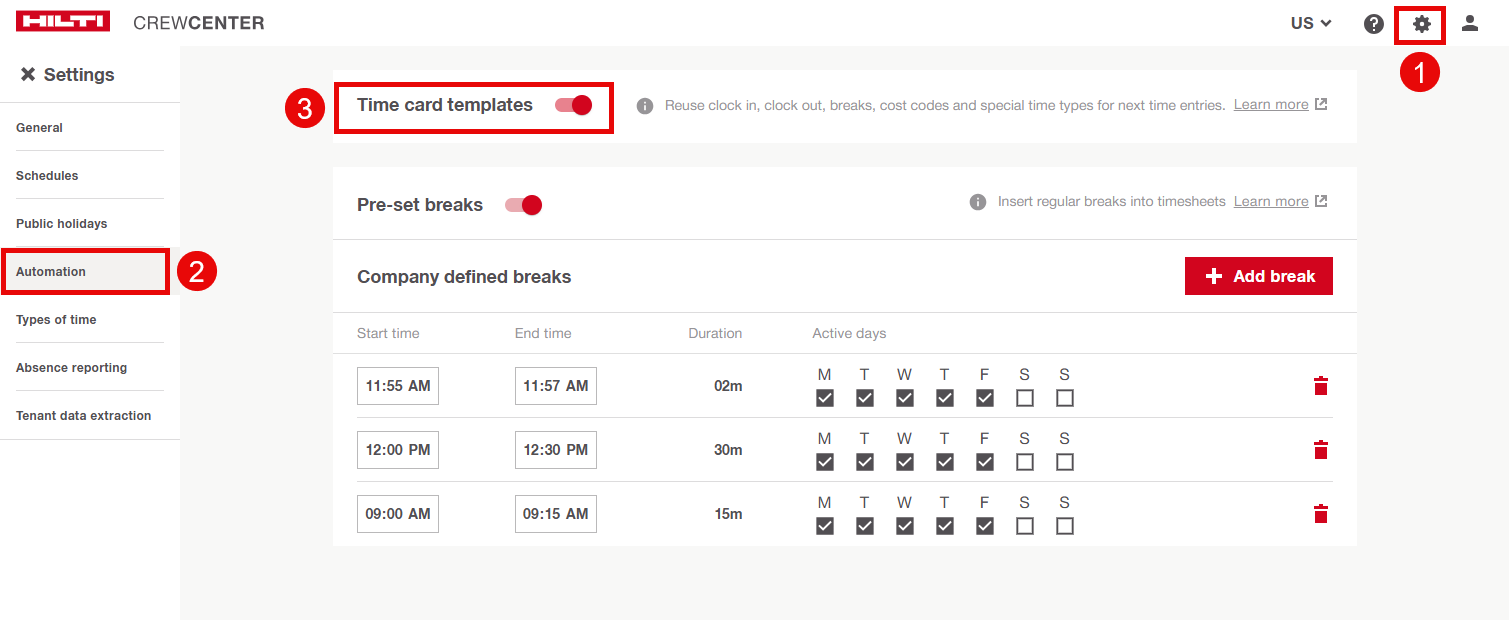Image resolution: width=1509 pixels, height=620 pixels.
Task: Open the user profile icon
Action: pyautogui.click(x=1469, y=23)
